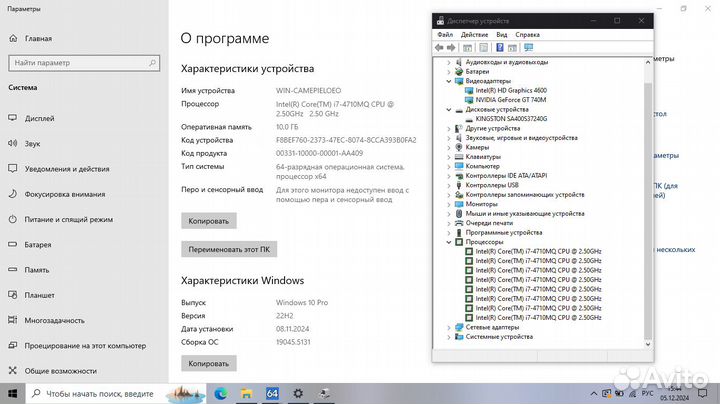720x404 pixels.
Task: Collapse the Дисковые устройства node
Action: 449,110
